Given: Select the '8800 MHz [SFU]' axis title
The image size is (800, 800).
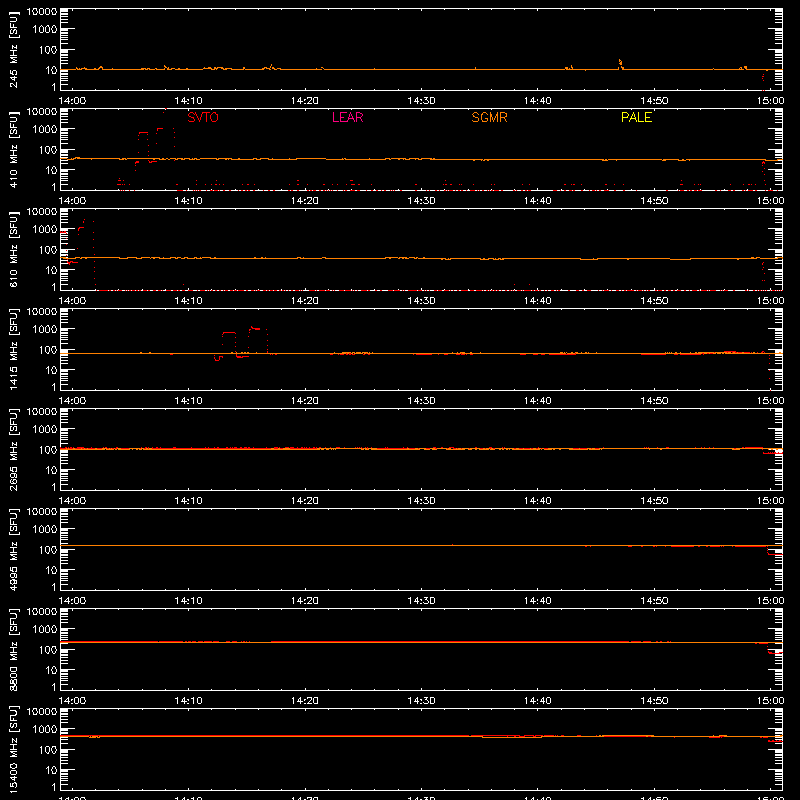Looking at the screenshot, I should coord(13,649).
